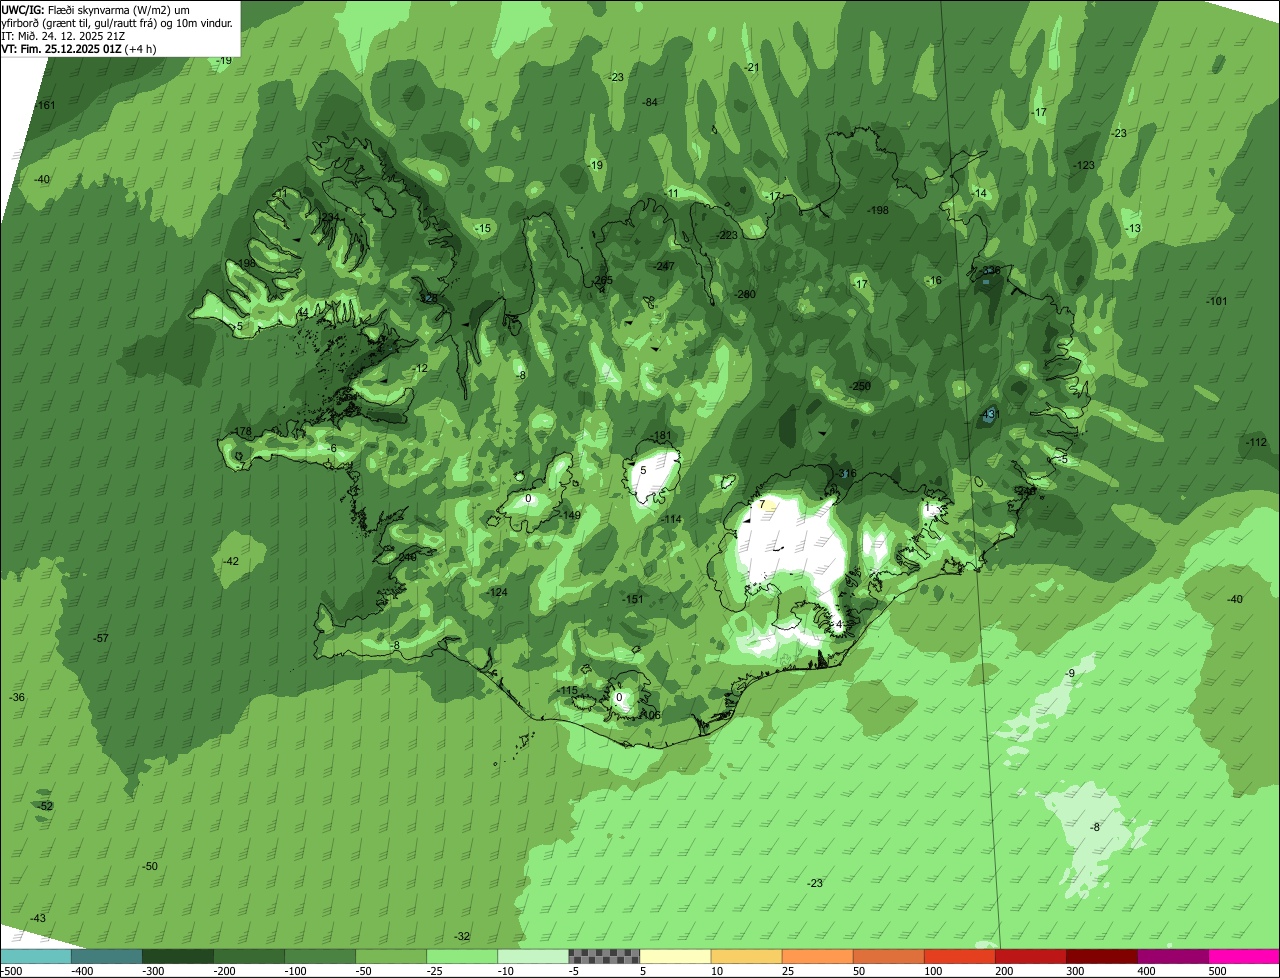Click the -42 value on the map
This screenshot has width=1280, height=978.
point(231,561)
